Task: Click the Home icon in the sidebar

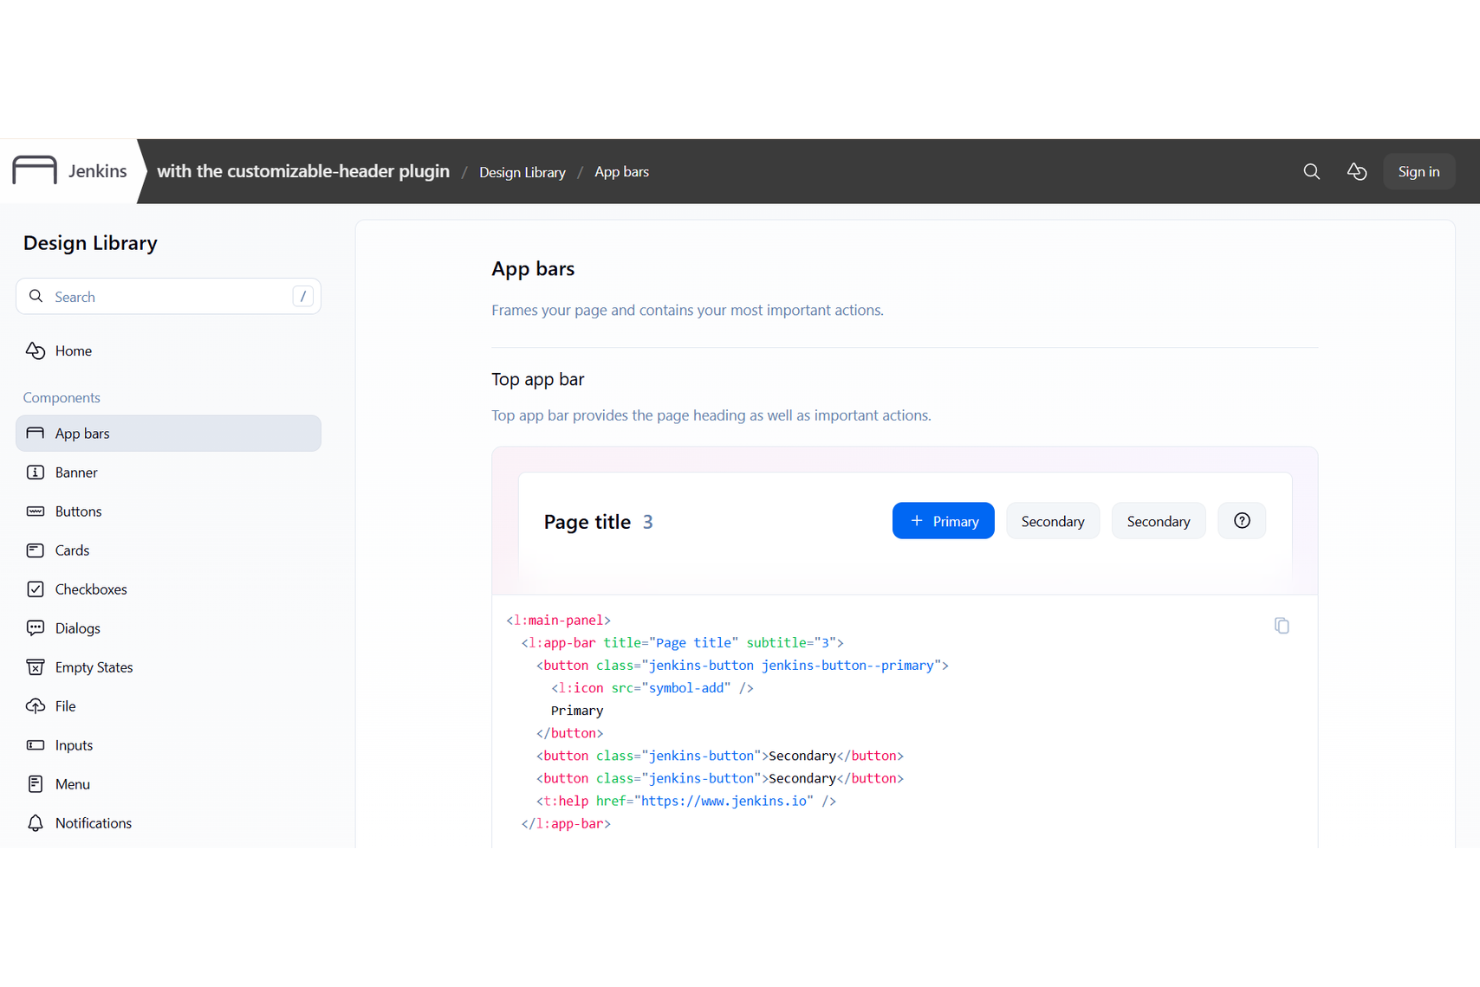Action: coord(36,350)
